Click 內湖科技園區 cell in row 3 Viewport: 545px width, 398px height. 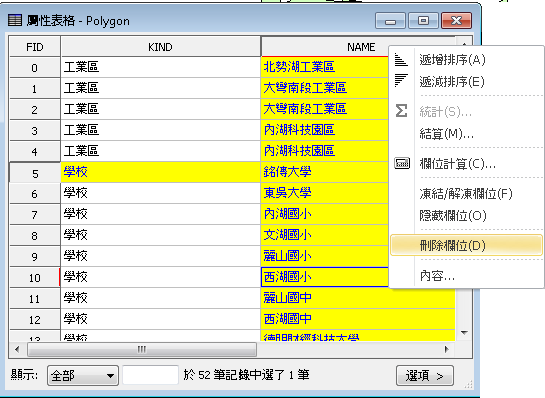[x=325, y=130]
